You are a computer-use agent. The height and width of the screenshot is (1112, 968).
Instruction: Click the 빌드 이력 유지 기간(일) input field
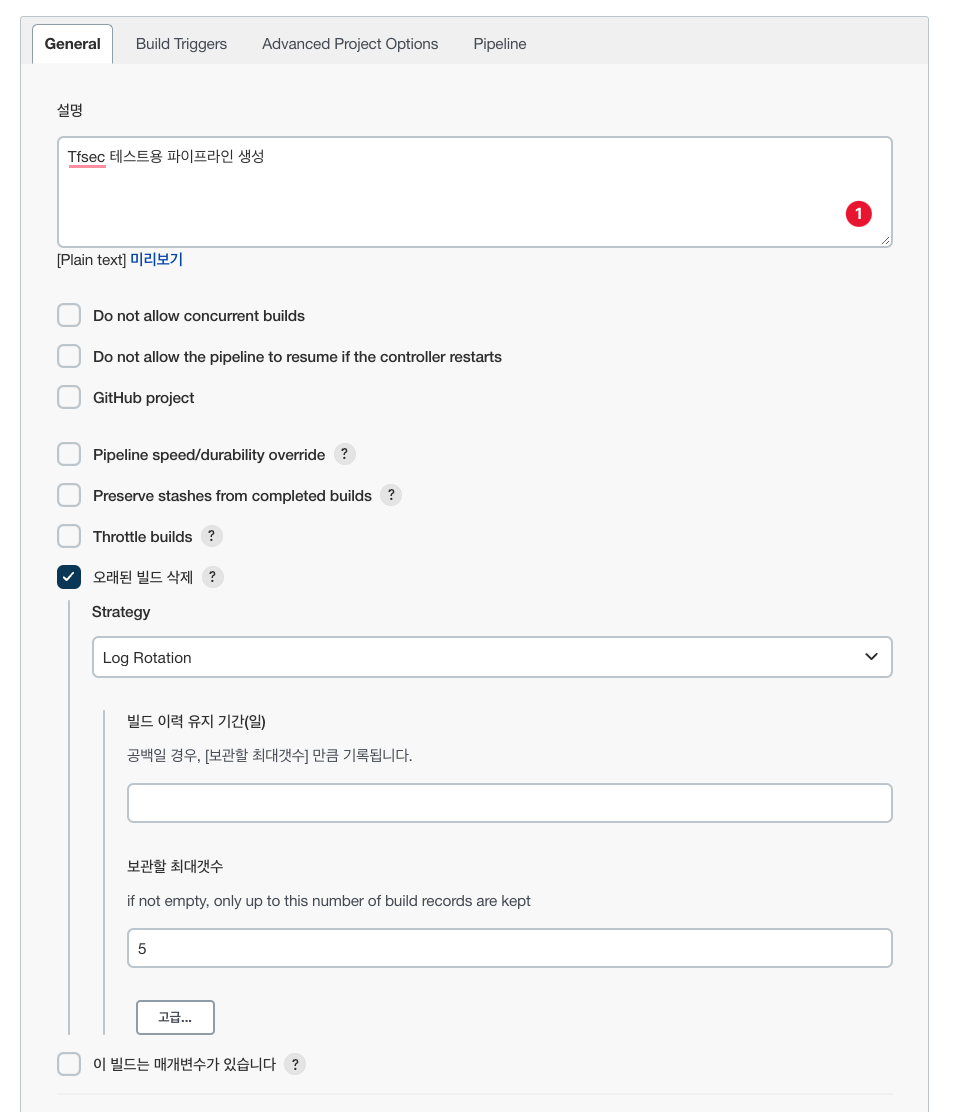click(x=509, y=803)
